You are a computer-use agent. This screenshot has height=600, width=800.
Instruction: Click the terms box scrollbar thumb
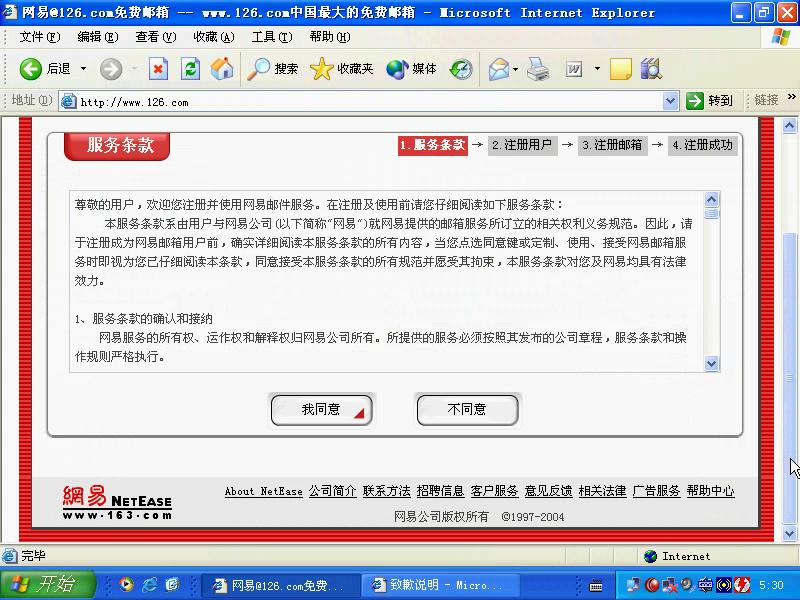pyautogui.click(x=711, y=213)
